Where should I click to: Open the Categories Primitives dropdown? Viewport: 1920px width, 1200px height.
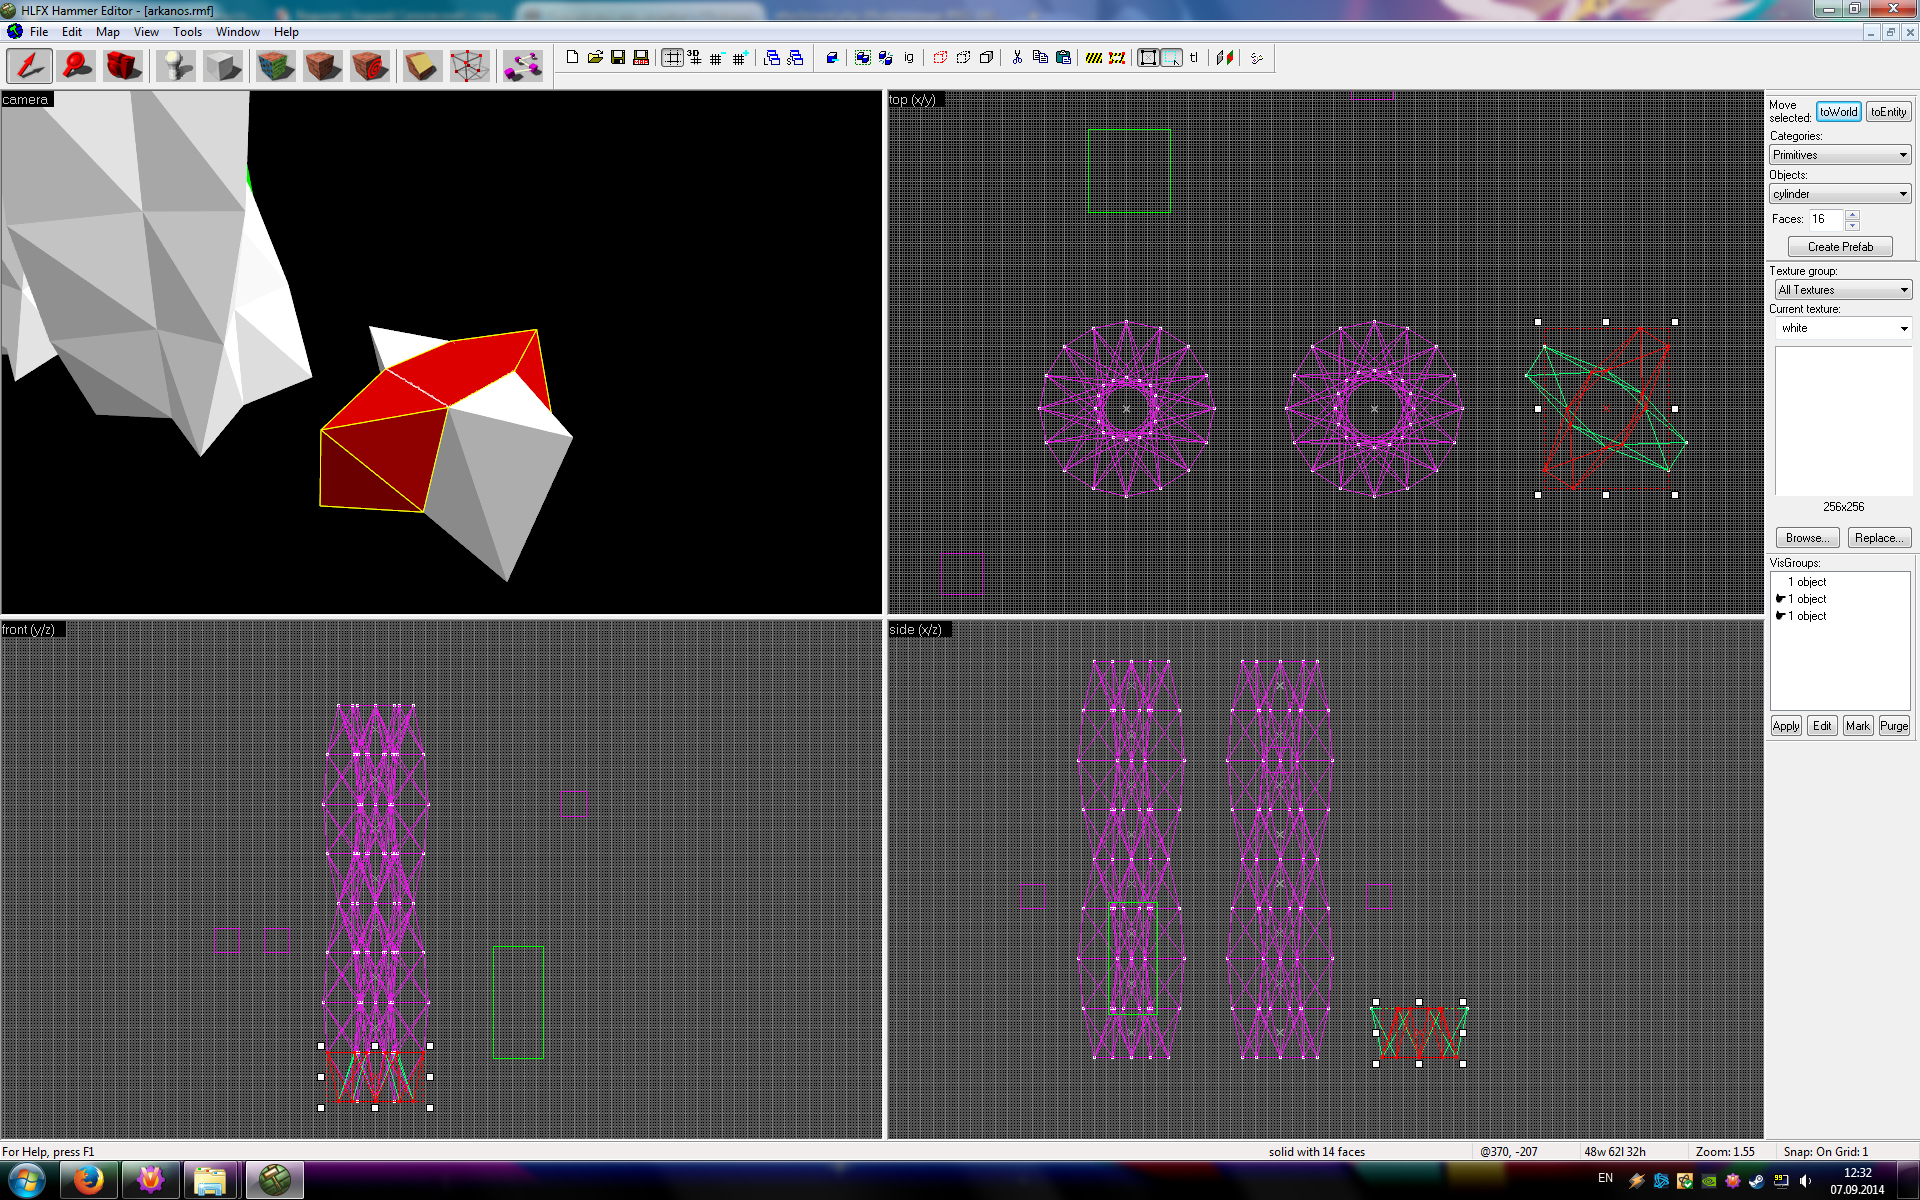(1840, 155)
